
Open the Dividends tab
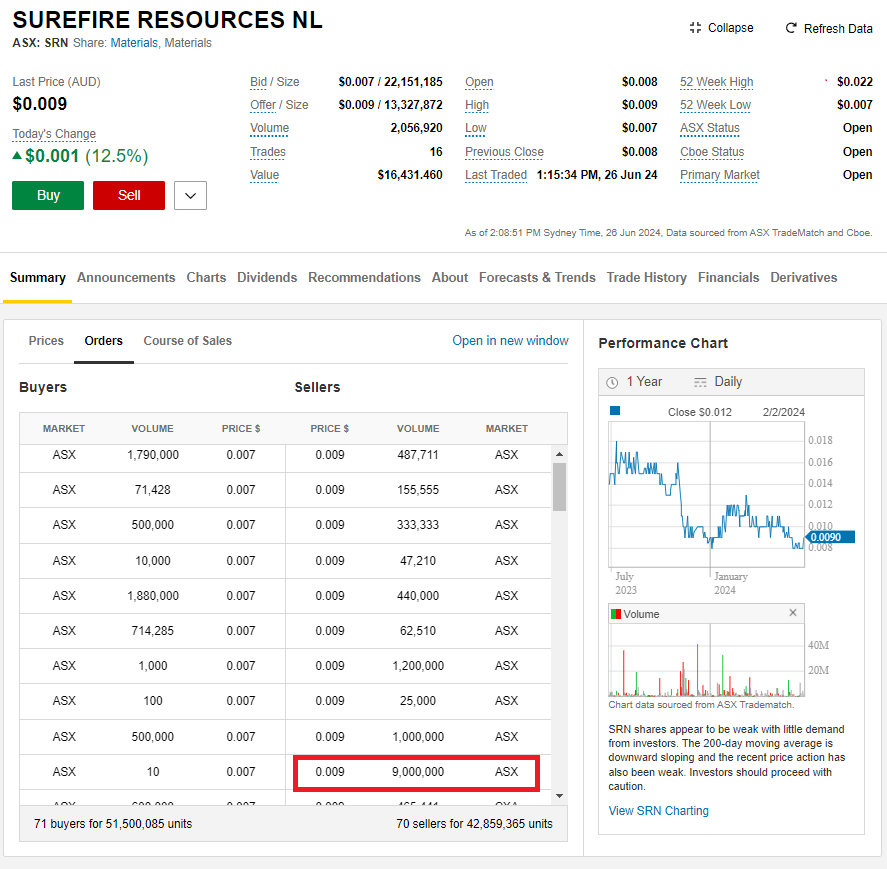point(267,278)
